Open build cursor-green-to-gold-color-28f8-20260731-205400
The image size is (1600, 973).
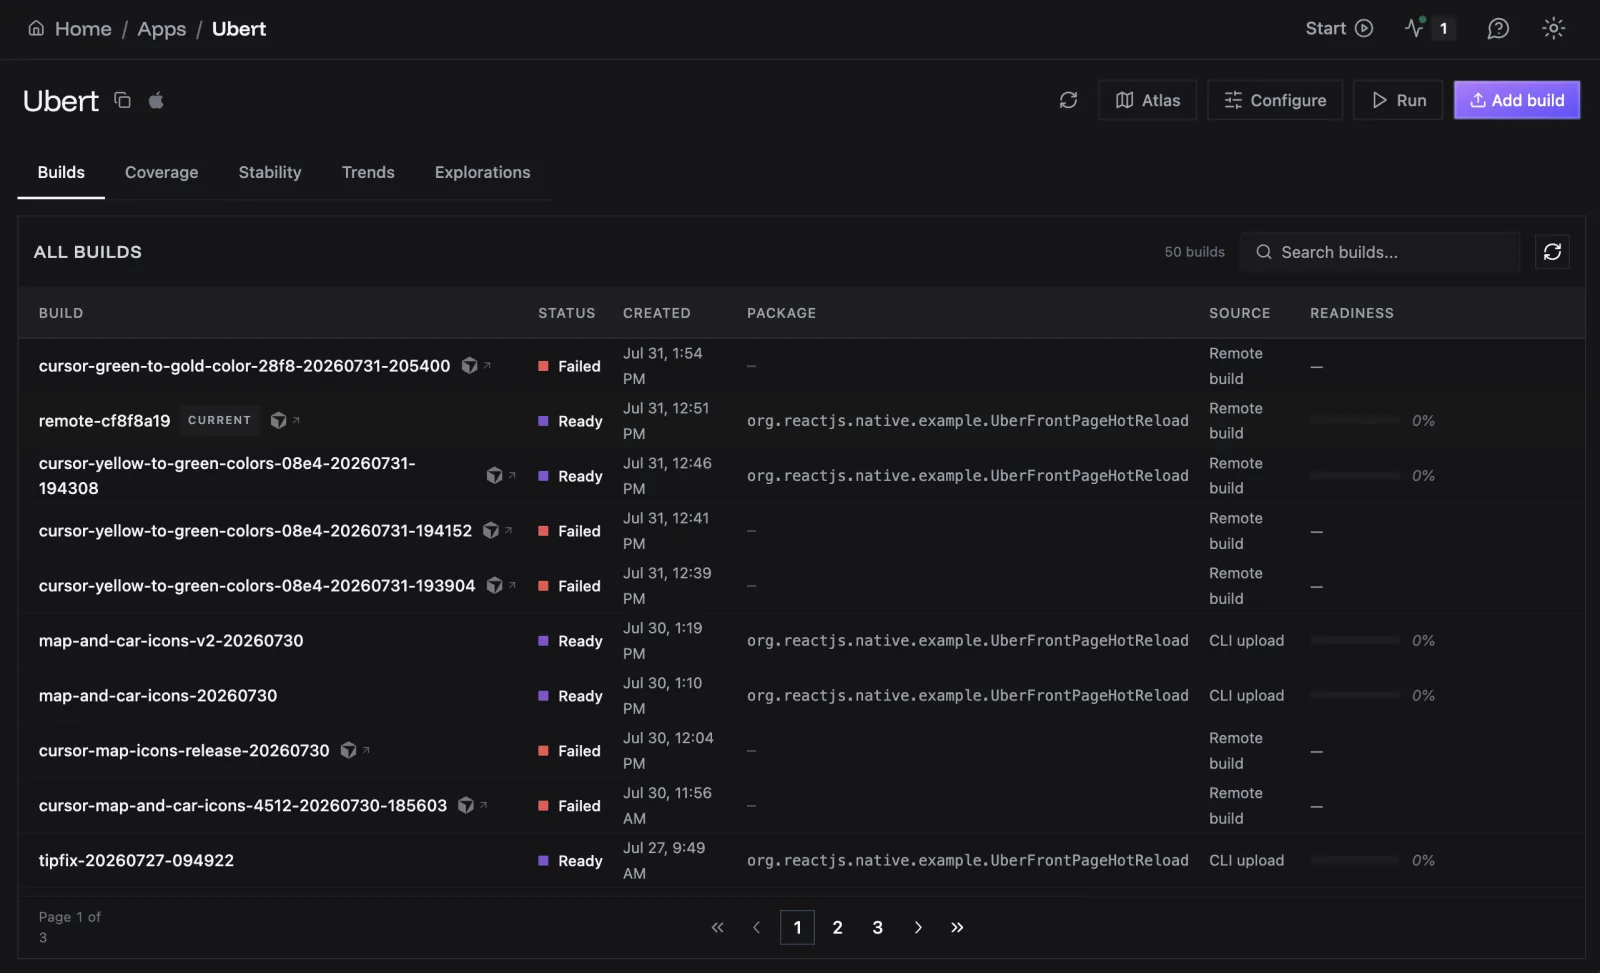pyautogui.click(x=244, y=366)
